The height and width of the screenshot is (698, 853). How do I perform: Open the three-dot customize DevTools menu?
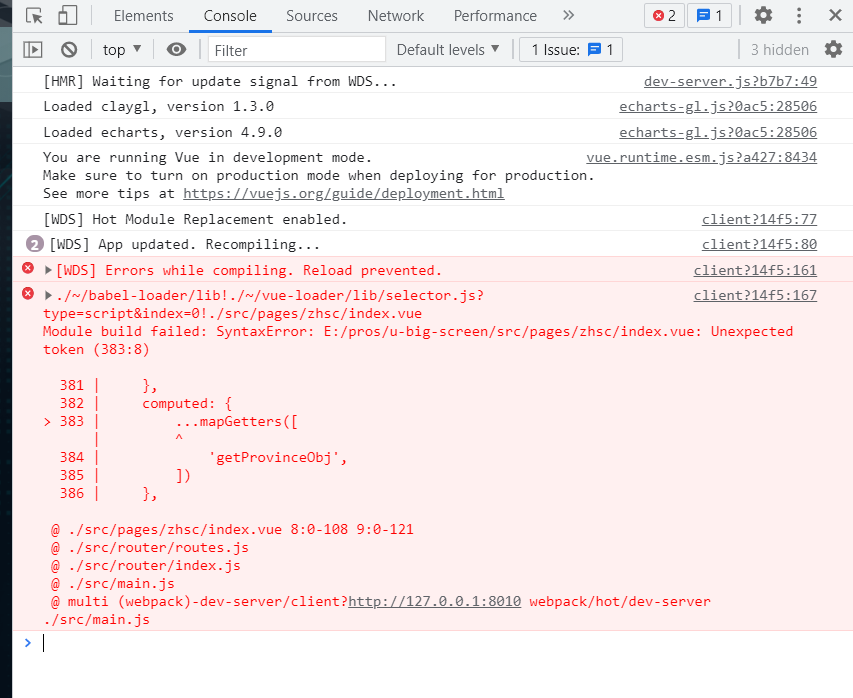tap(799, 16)
